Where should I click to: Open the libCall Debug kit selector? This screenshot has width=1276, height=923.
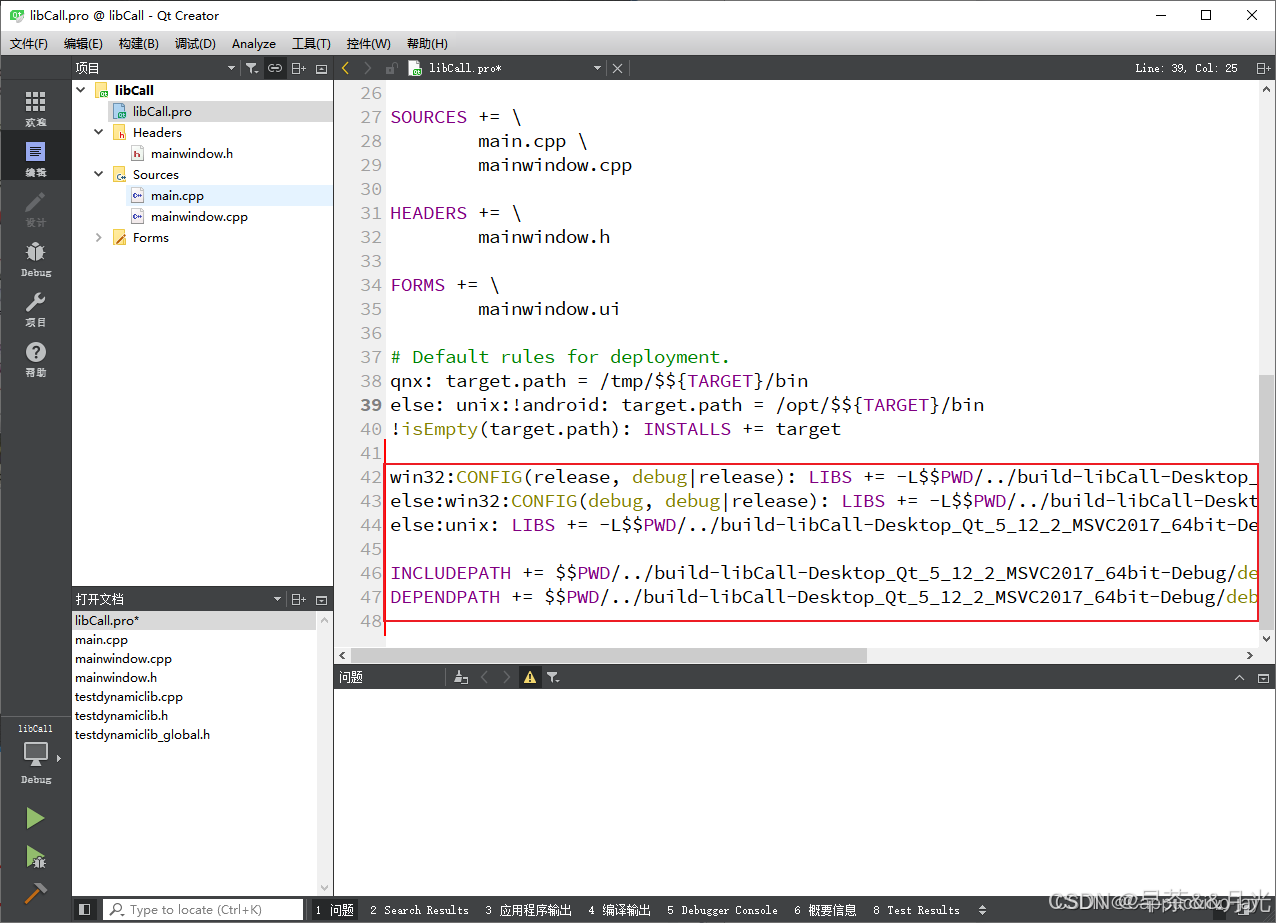(35, 755)
